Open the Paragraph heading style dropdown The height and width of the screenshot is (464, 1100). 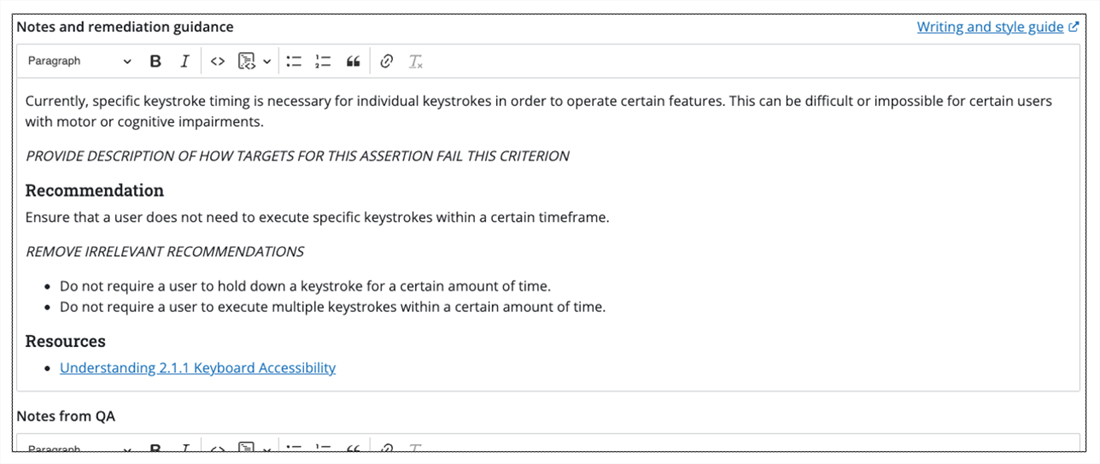click(x=79, y=62)
